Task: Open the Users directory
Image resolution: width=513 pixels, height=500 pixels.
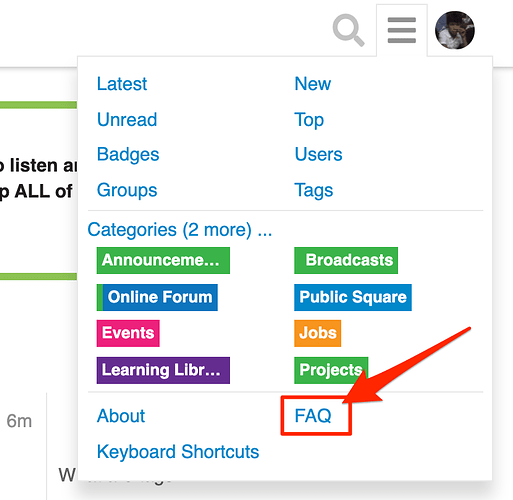Action: tap(318, 154)
